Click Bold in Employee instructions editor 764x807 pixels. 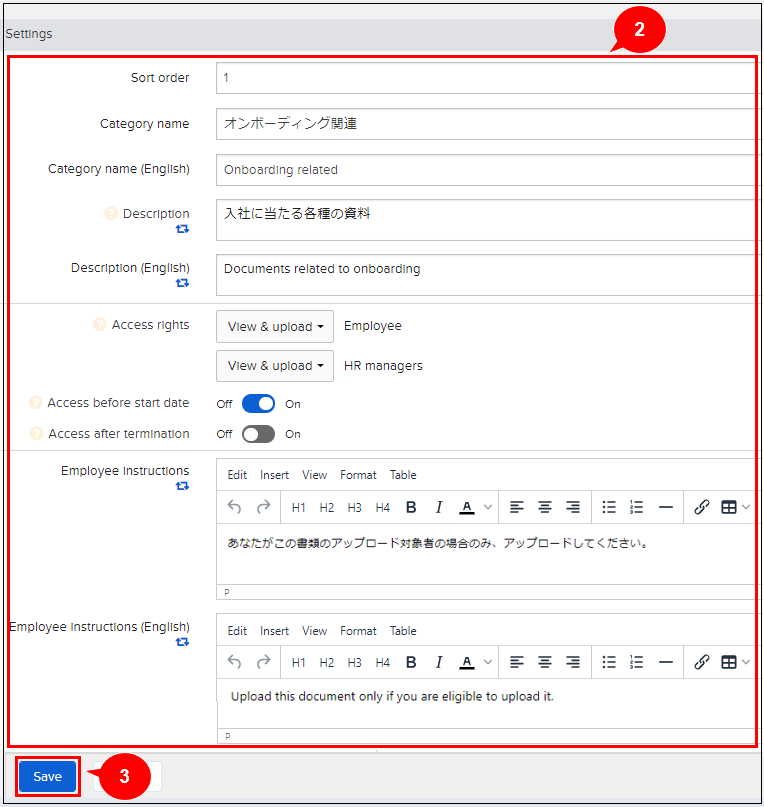(411, 507)
